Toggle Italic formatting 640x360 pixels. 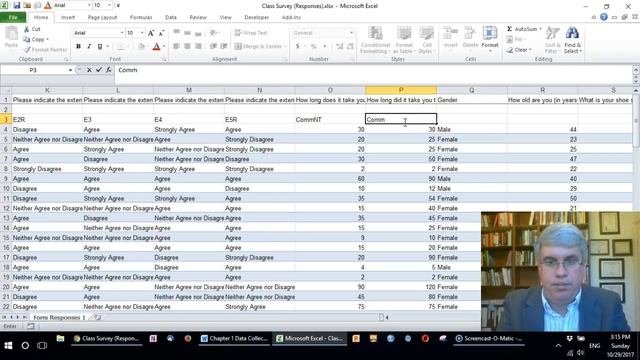tap(89, 47)
